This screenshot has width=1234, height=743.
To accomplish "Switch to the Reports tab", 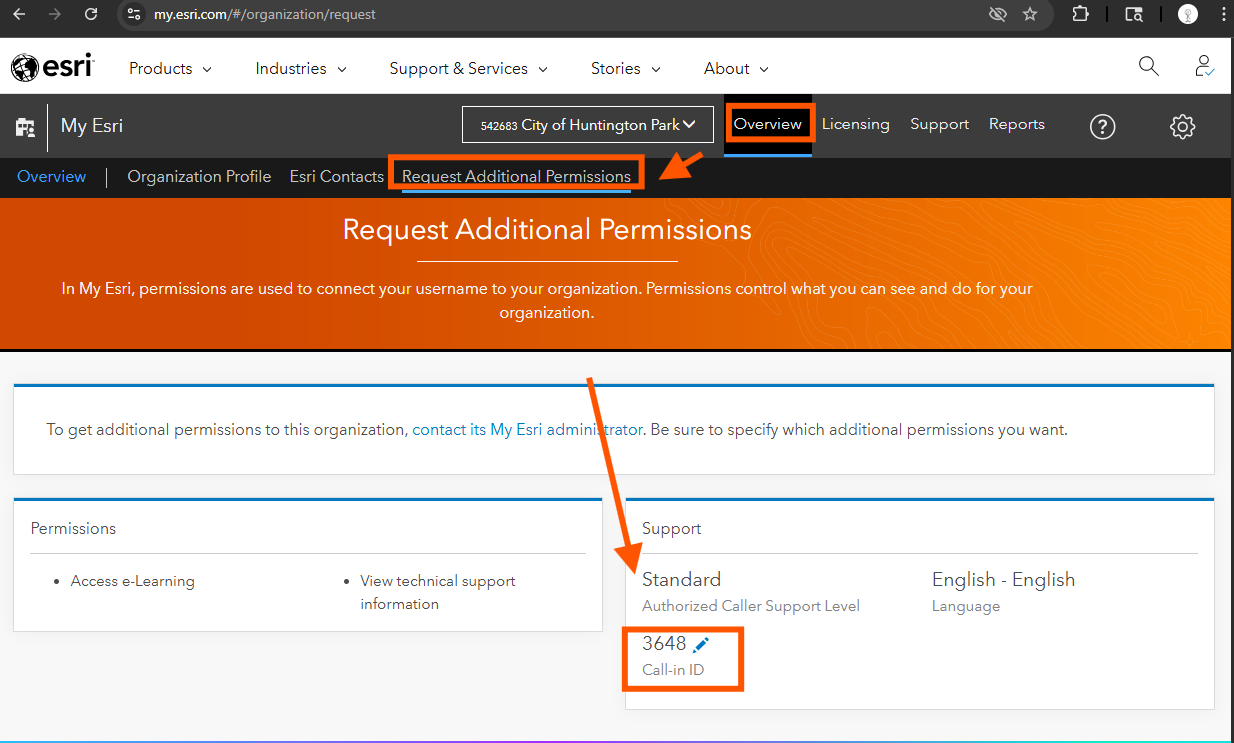I will click(x=1016, y=124).
